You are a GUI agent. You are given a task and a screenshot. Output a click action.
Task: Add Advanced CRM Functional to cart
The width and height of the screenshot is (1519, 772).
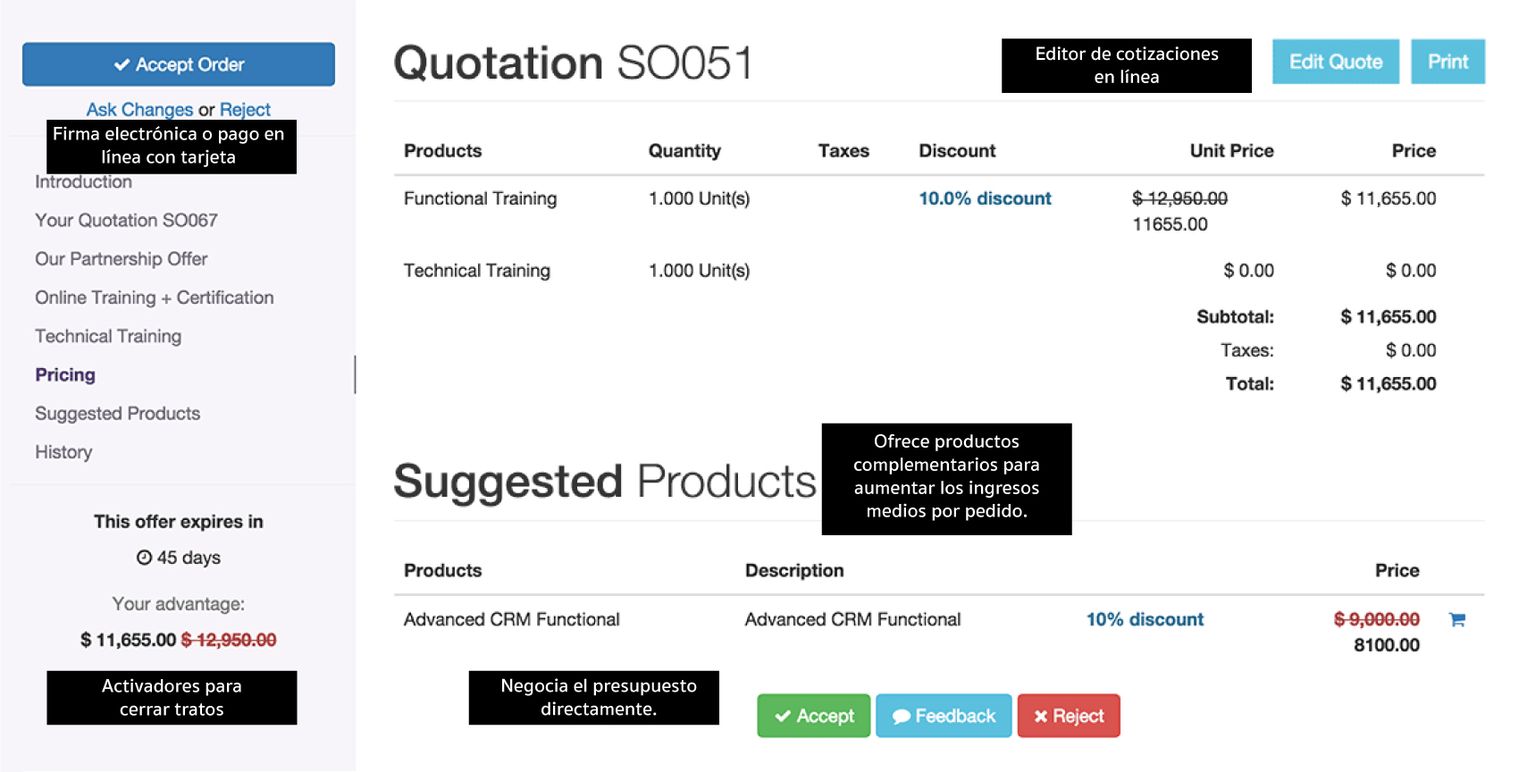(x=1457, y=620)
